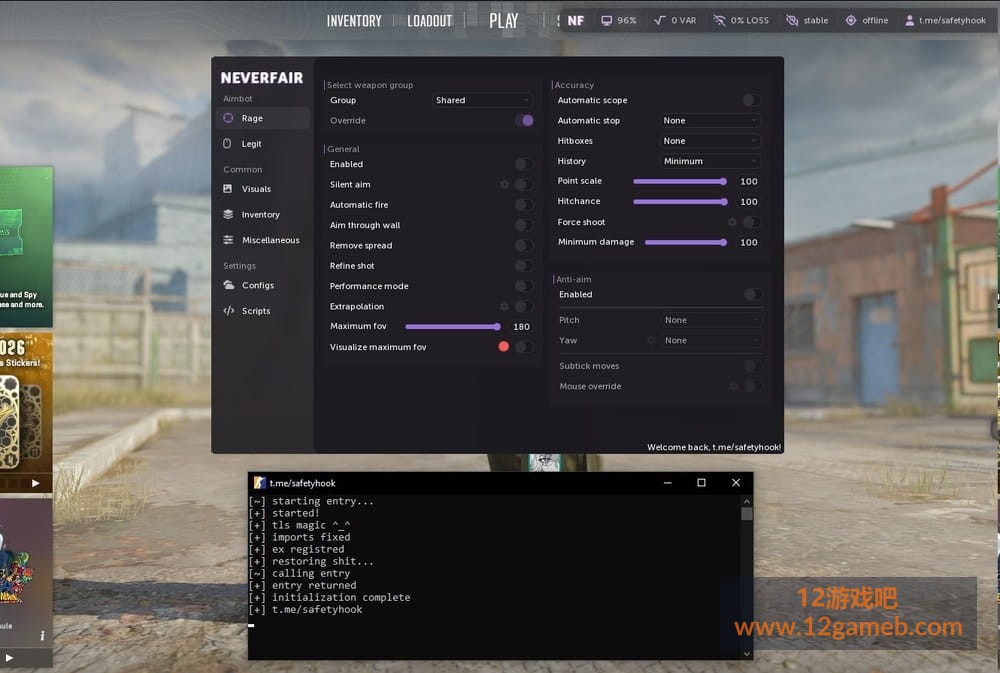Click the info icon on the left banner
1000x673 pixels.
click(42, 635)
